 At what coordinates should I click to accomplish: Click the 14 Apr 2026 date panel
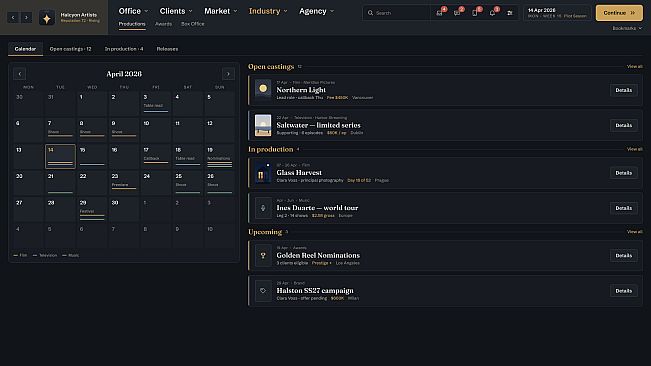(557, 13)
